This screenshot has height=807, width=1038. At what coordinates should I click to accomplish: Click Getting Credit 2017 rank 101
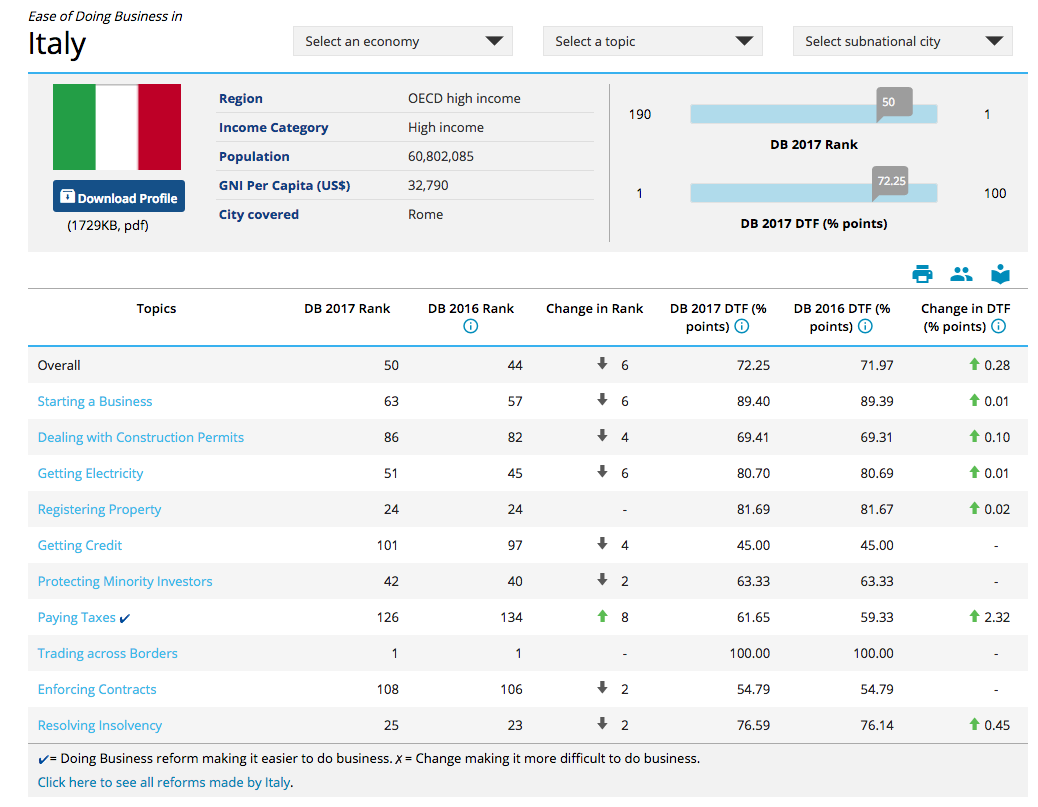[387, 546]
